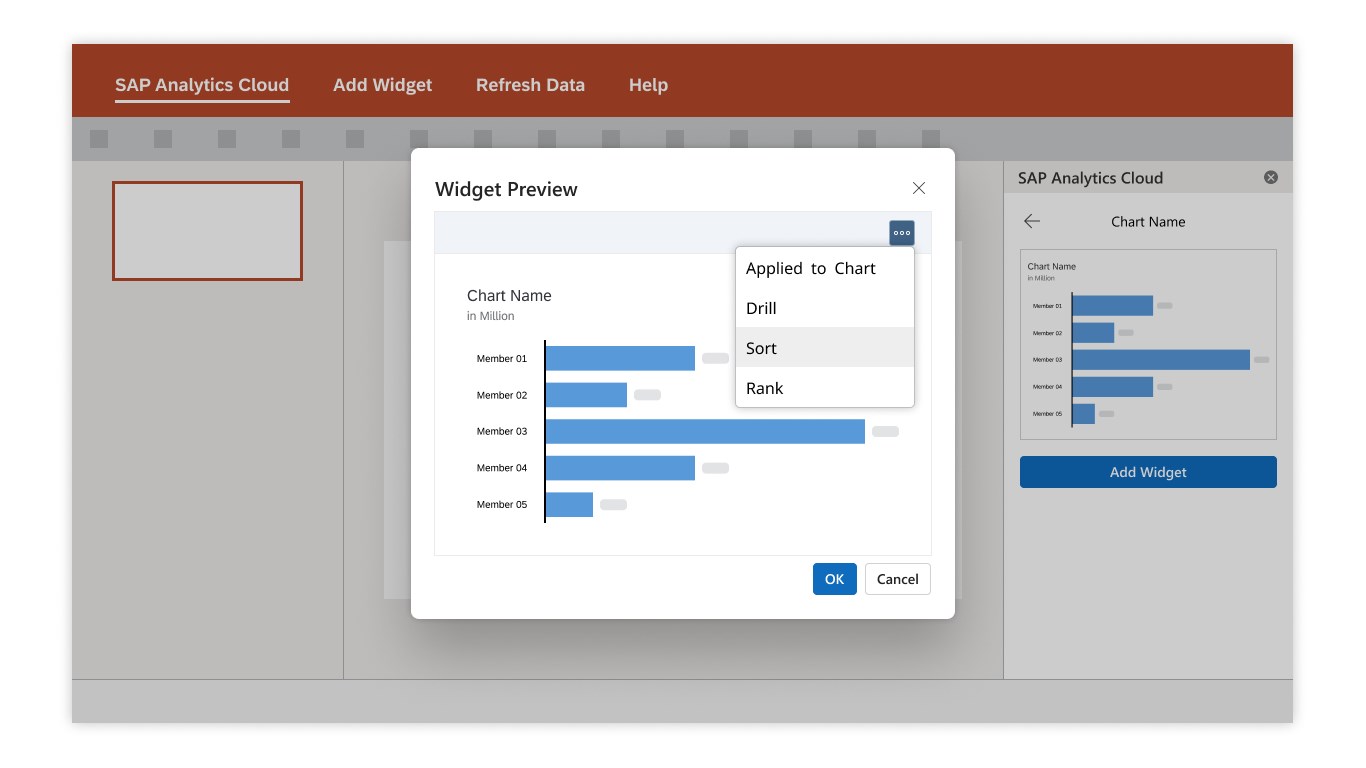Close the Widget Preview dialog with X
Screen dimensions: 1366x768
[919, 188]
